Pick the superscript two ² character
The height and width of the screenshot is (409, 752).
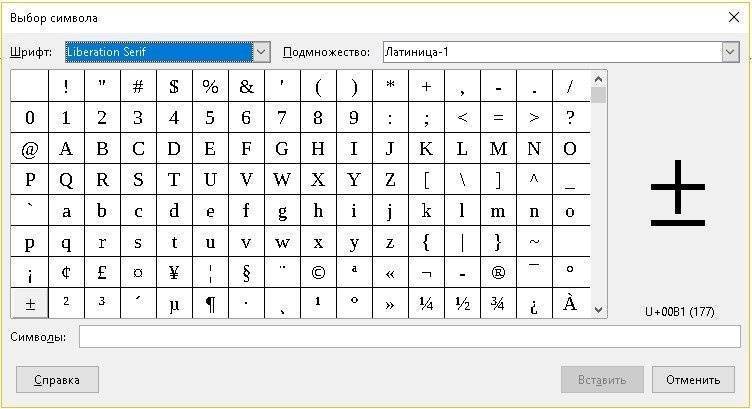pyautogui.click(x=66, y=304)
